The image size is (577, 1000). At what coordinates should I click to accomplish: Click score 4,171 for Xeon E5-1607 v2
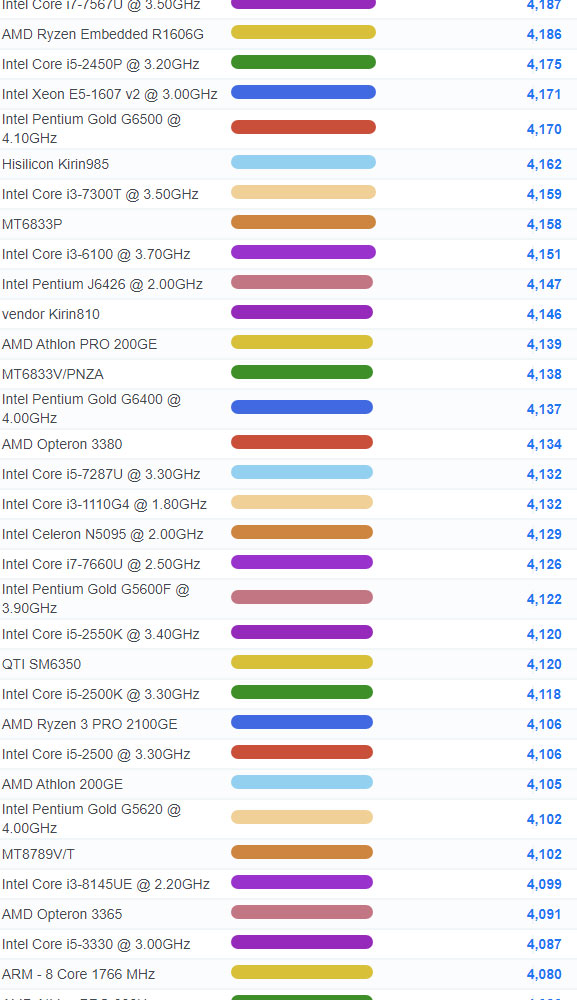pos(544,94)
